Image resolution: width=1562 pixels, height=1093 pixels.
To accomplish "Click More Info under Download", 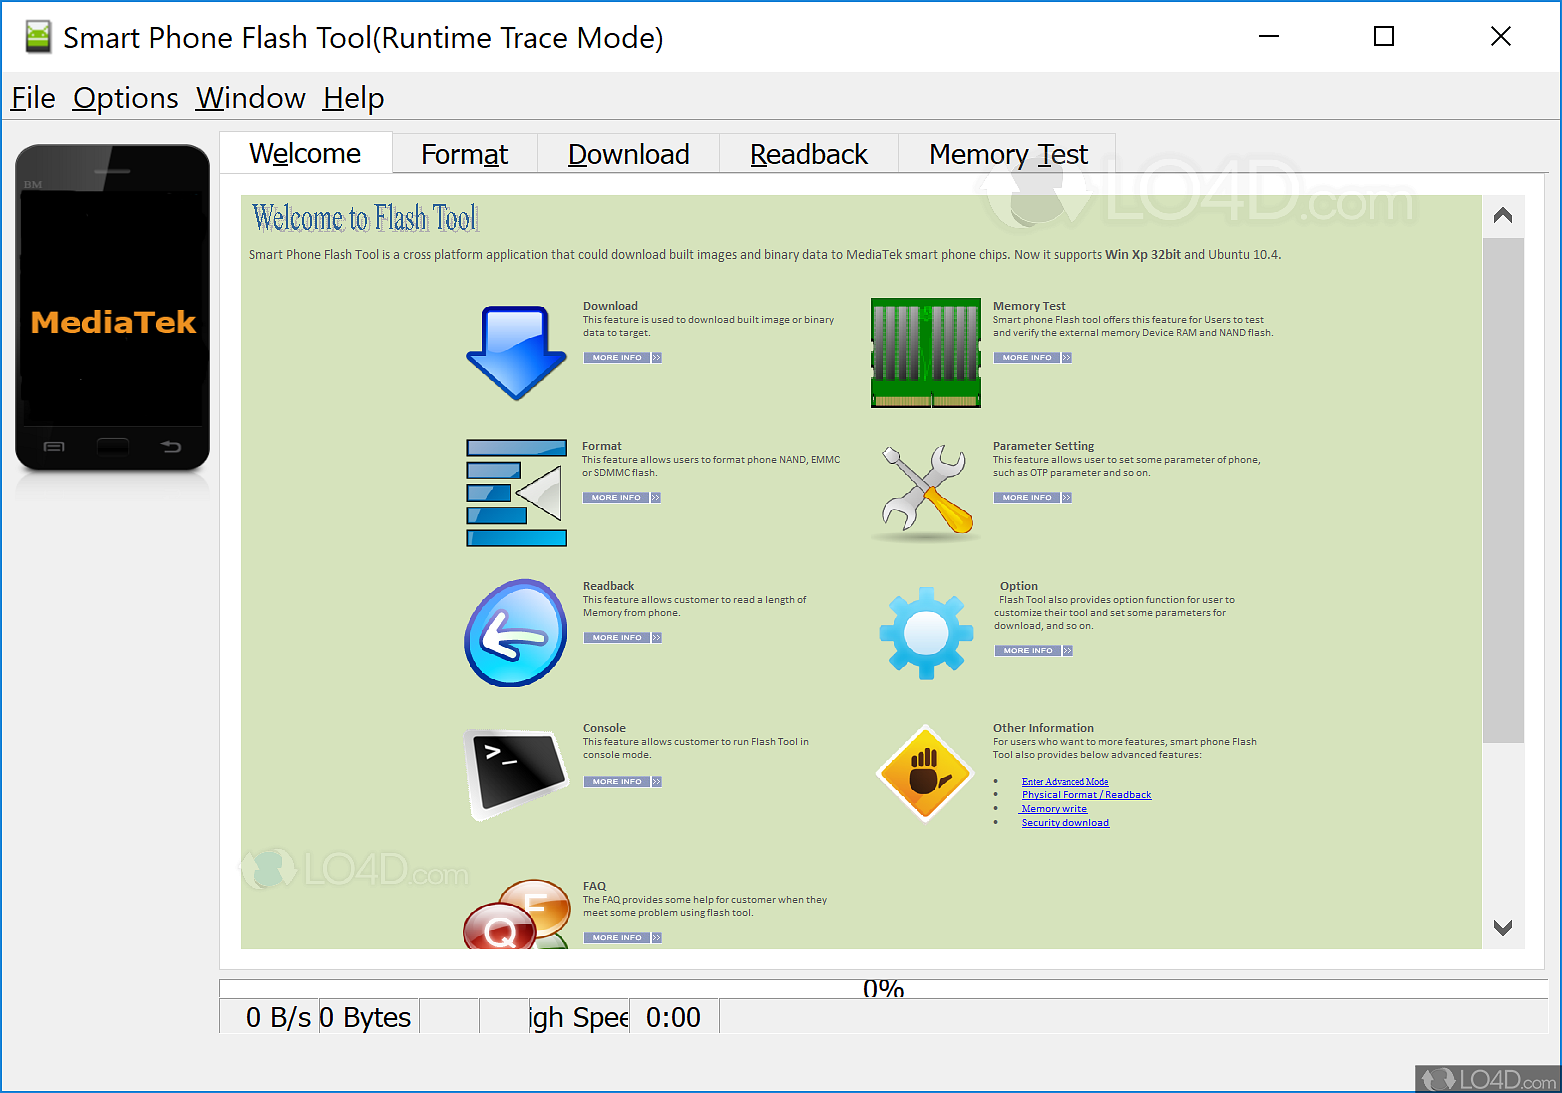I will point(622,358).
